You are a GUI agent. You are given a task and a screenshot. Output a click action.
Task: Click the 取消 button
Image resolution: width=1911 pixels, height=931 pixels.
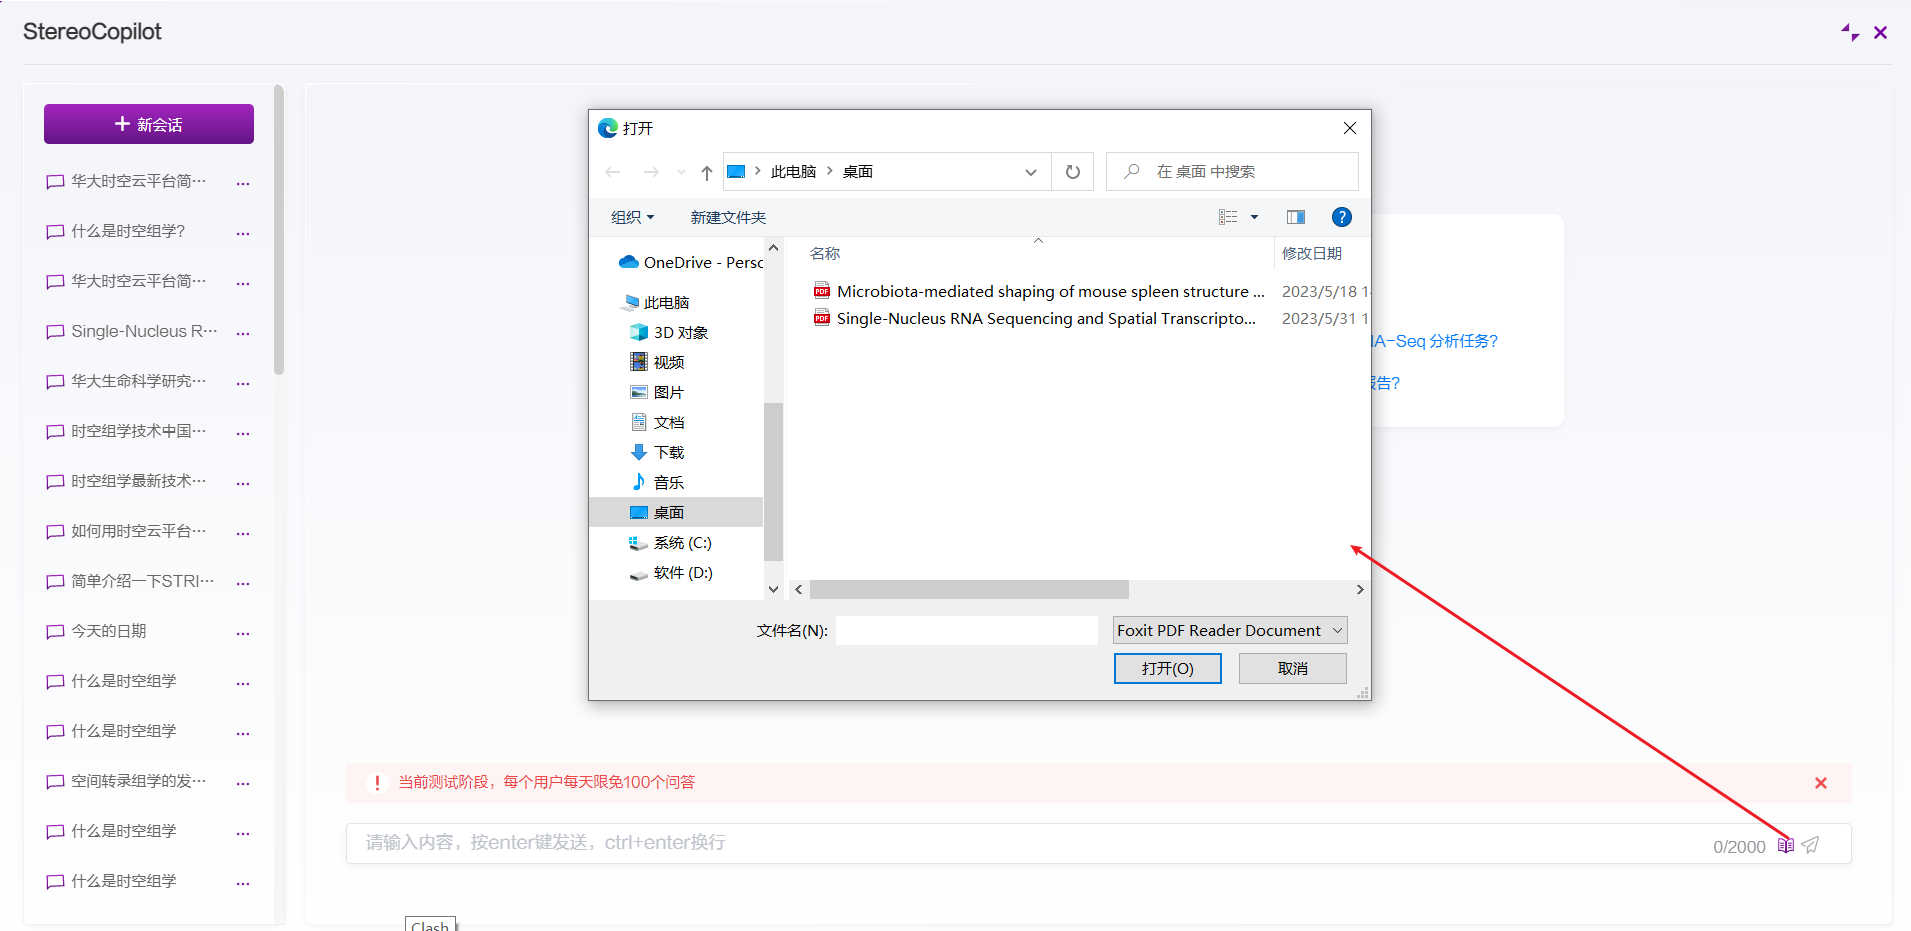1292,668
